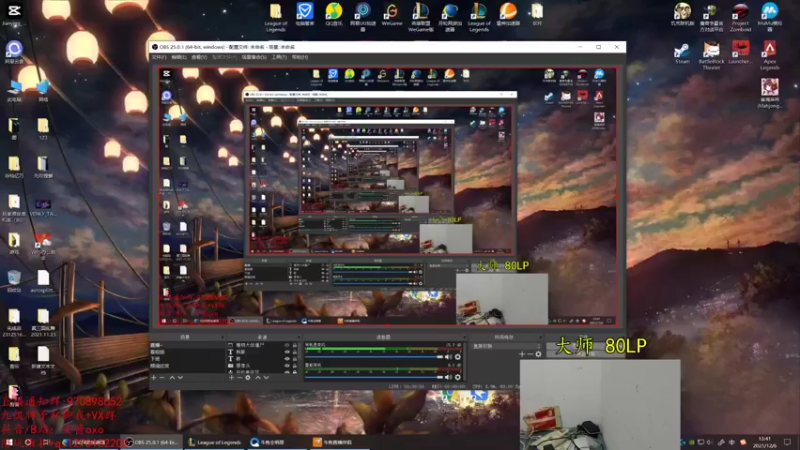Open the notification center in the system tray

point(788,442)
